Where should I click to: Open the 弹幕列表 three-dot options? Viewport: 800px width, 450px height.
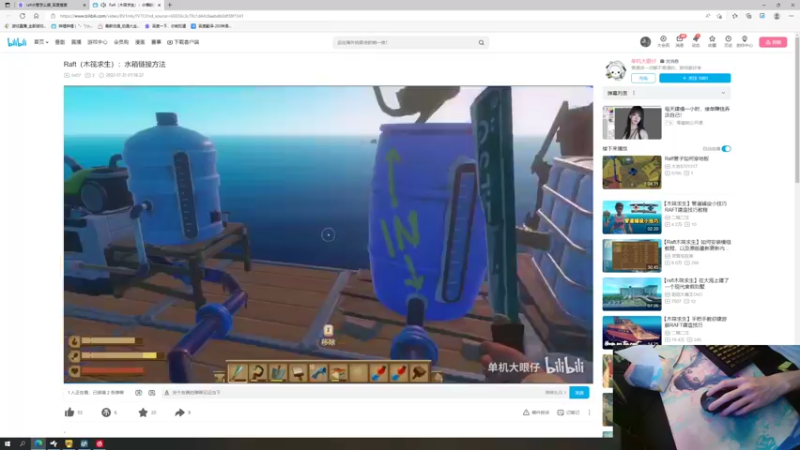coord(634,93)
